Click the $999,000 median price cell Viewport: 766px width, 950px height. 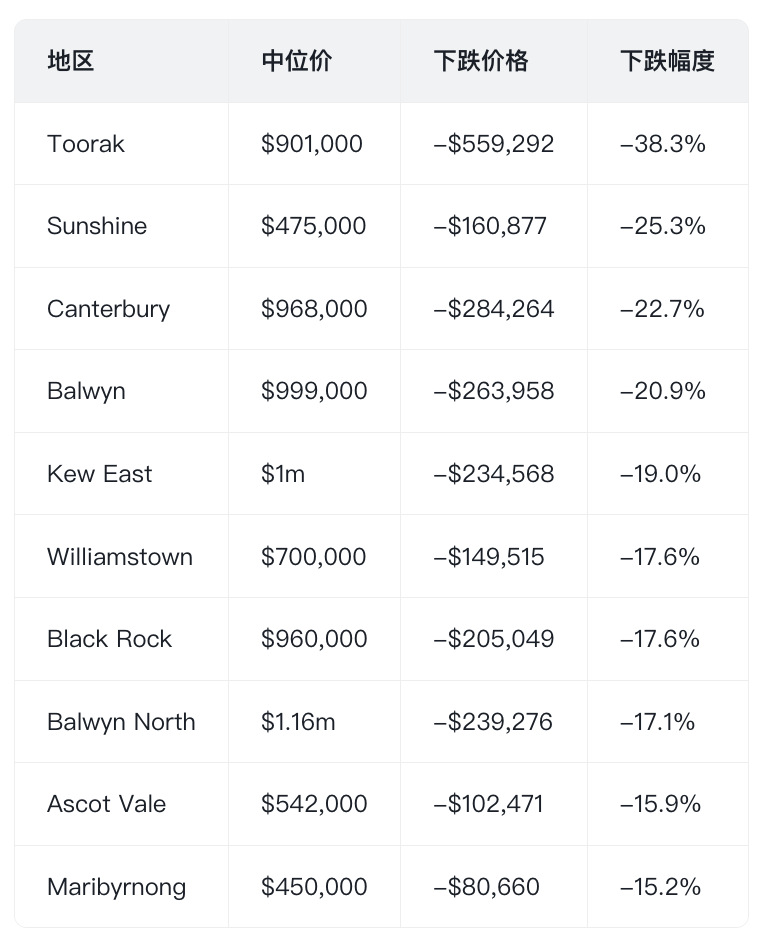coord(314,391)
